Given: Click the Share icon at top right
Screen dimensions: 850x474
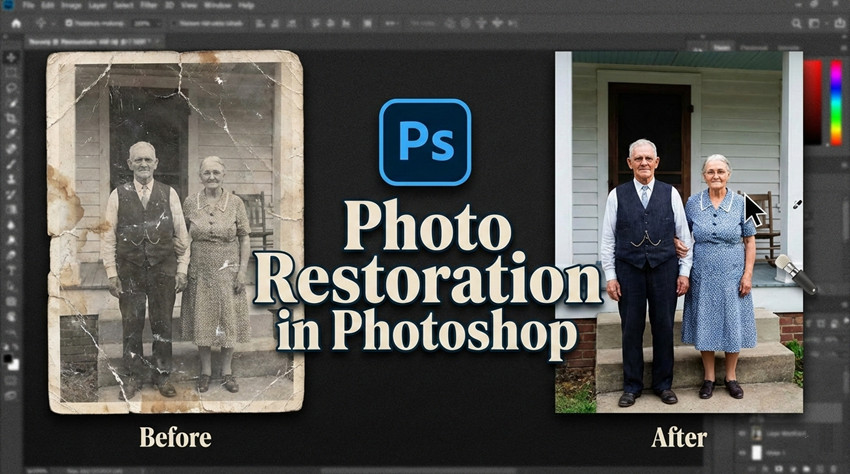Looking at the screenshot, I should point(841,23).
